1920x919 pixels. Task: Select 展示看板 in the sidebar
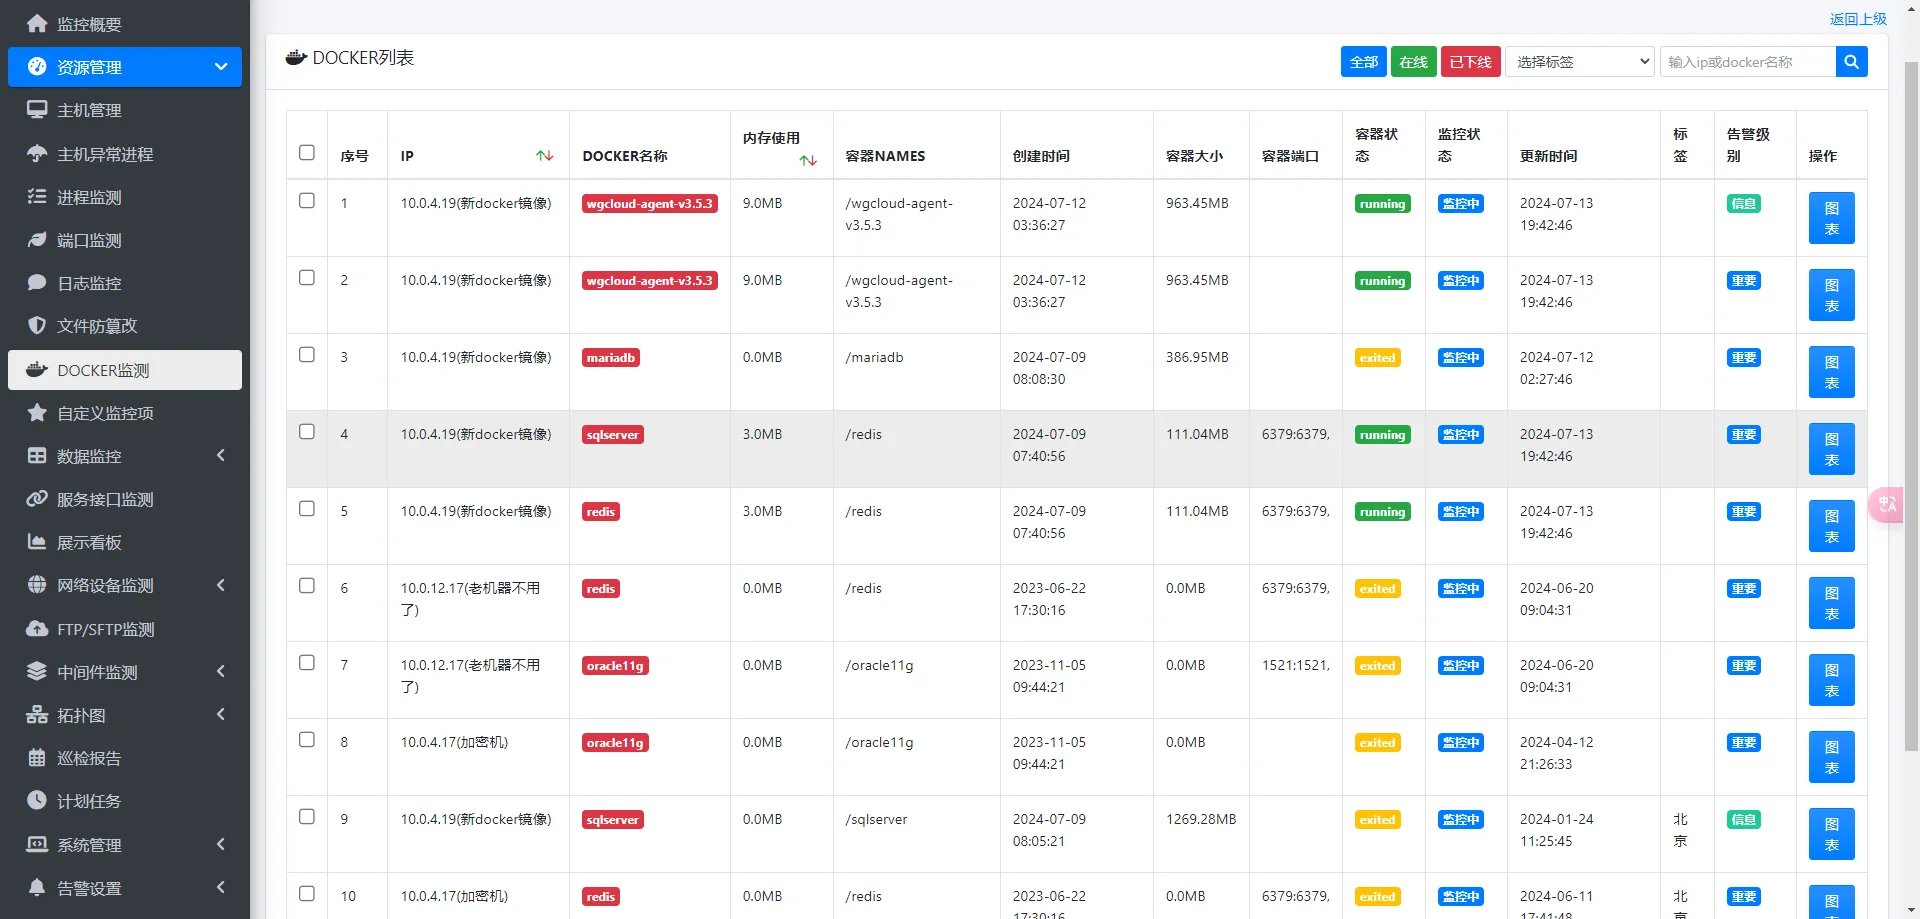pyautogui.click(x=125, y=542)
